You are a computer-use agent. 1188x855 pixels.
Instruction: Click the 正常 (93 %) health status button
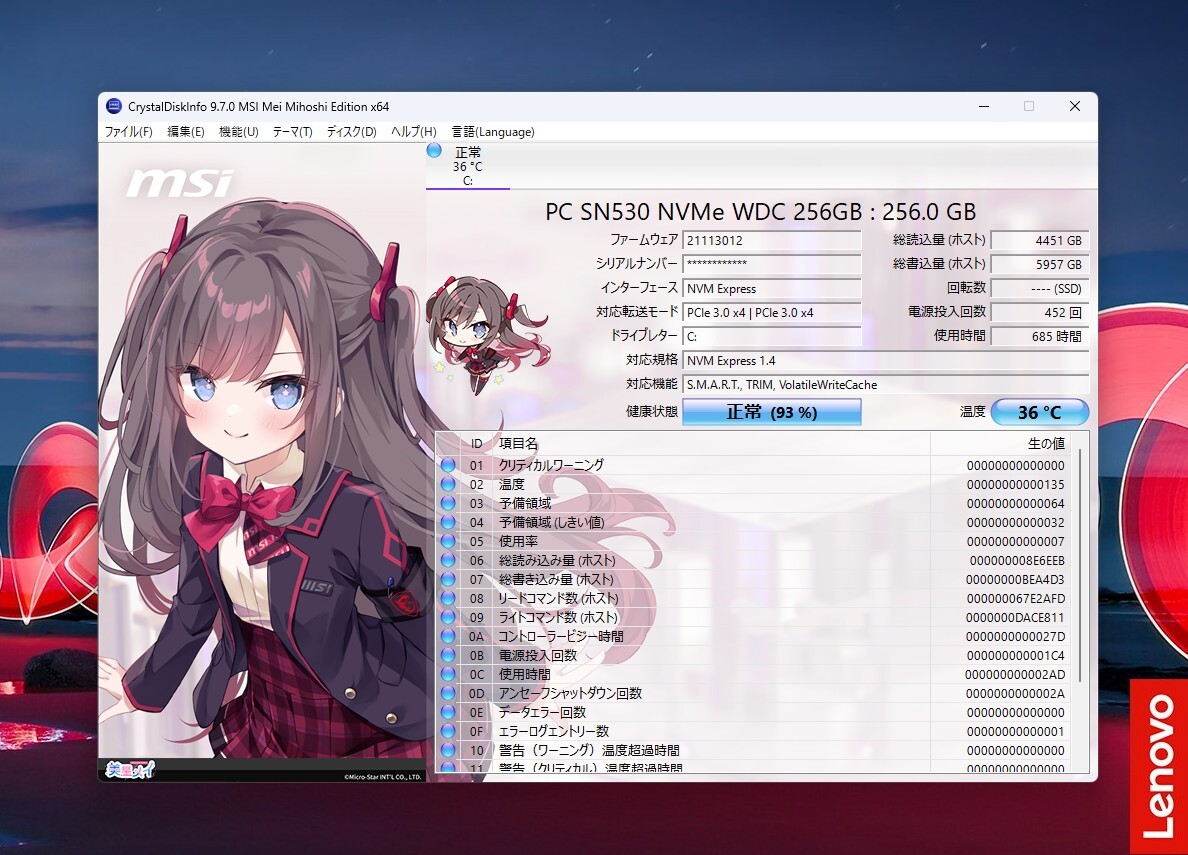[771, 412]
